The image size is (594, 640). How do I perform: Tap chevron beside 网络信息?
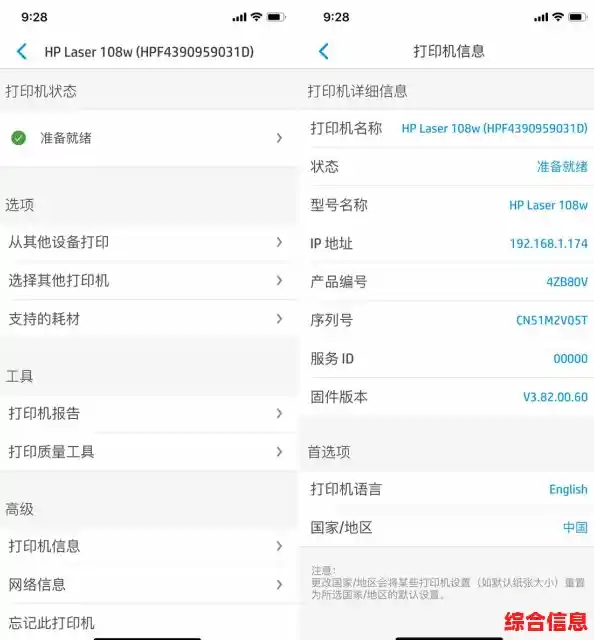point(279,584)
